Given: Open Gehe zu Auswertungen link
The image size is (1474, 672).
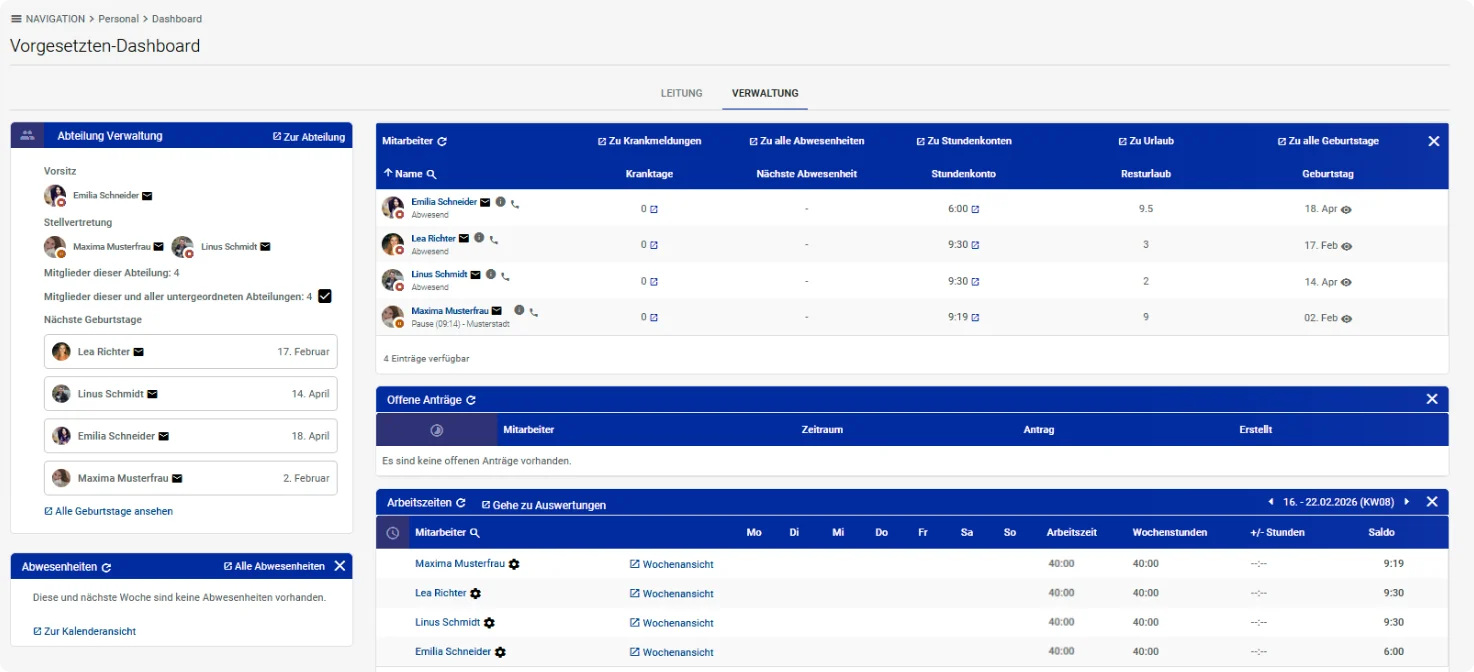Looking at the screenshot, I should (x=544, y=505).
